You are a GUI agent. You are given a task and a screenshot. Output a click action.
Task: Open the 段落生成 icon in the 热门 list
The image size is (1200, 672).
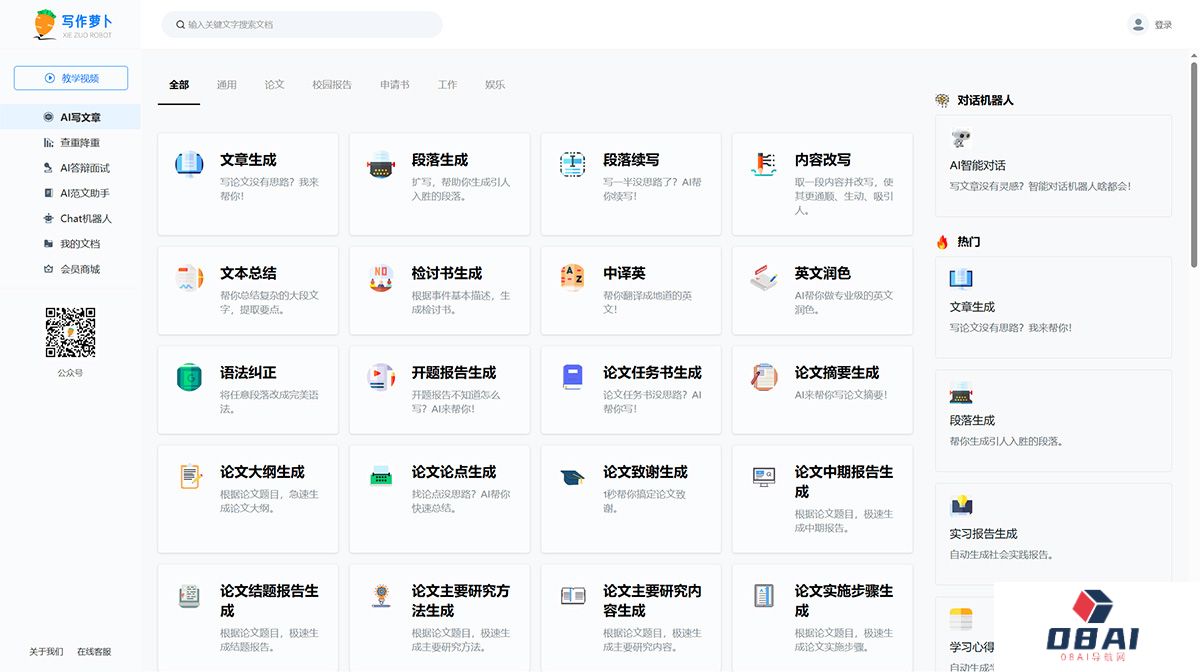click(x=961, y=392)
